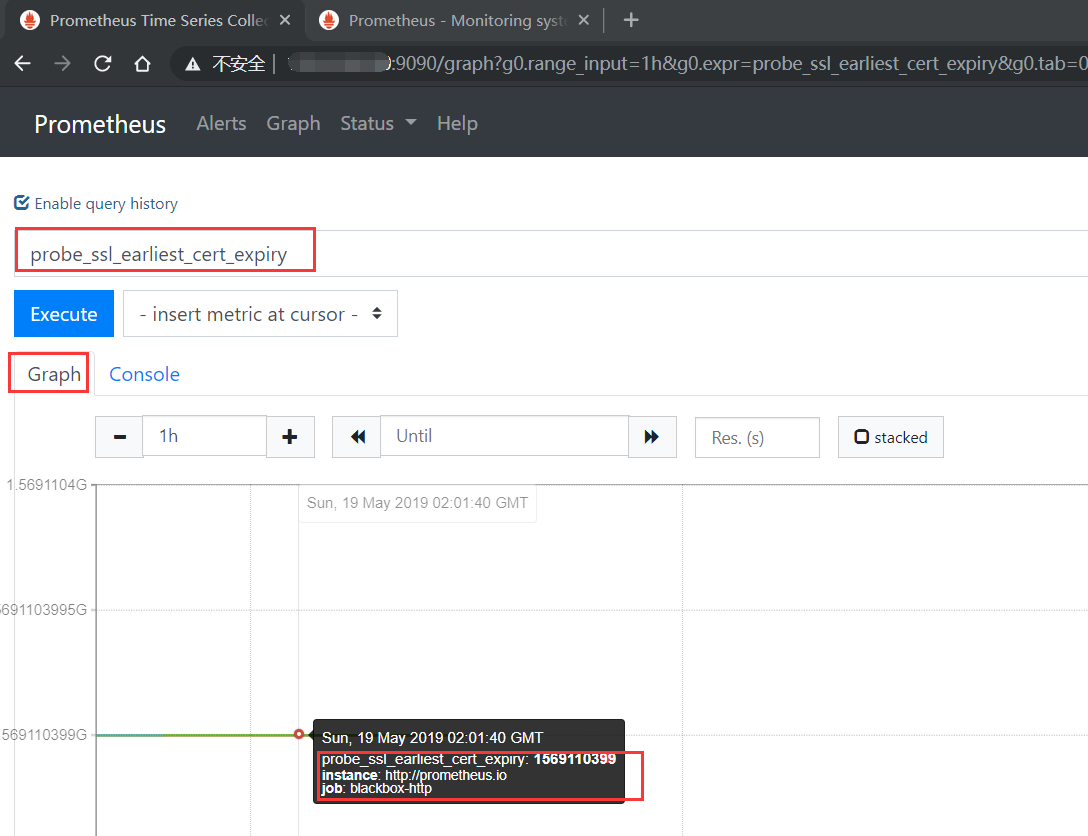Open the Help nav item
The image size is (1088, 836).
457,123
